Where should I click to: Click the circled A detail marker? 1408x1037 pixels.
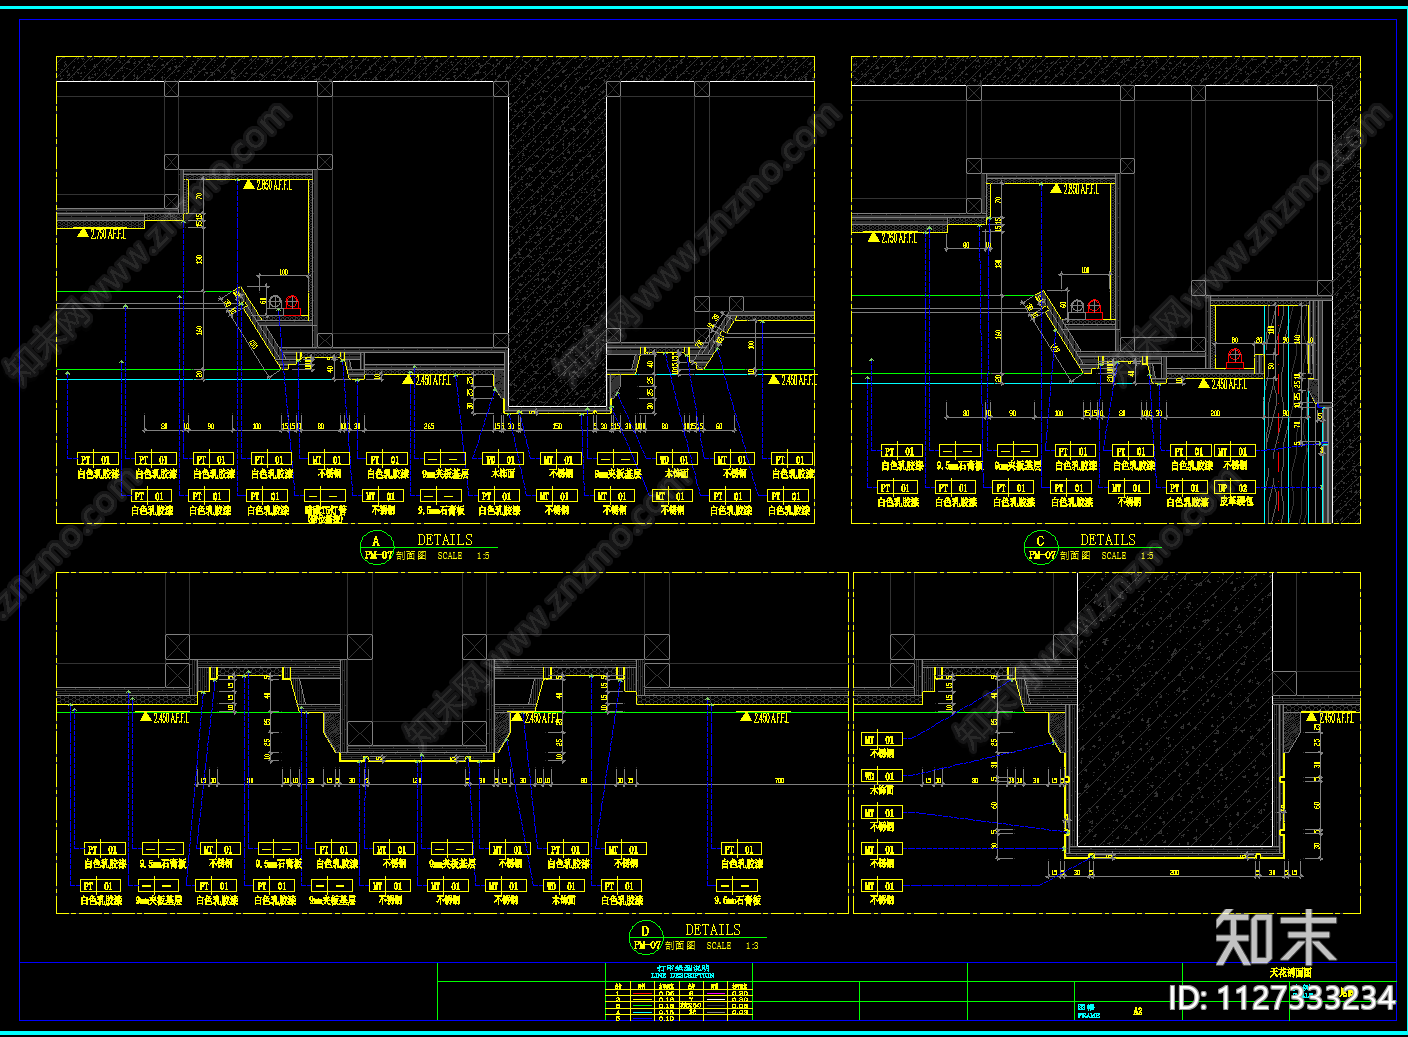[377, 548]
